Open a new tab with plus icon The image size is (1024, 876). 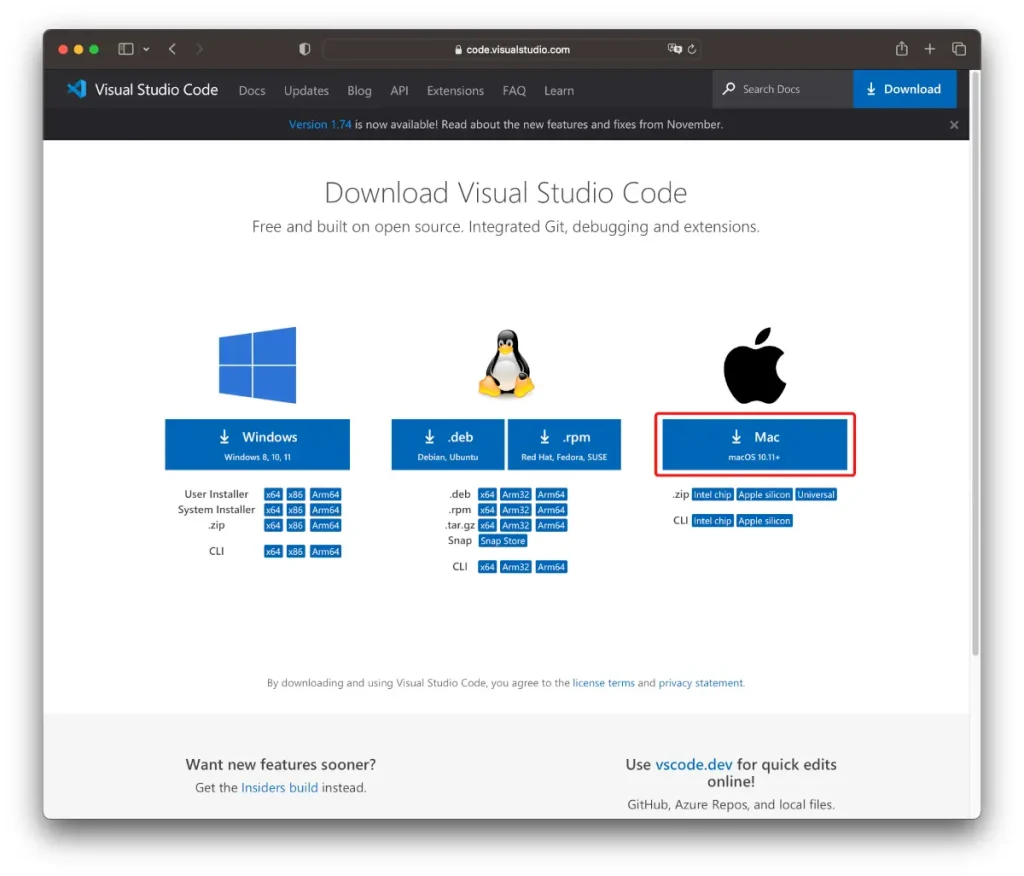coord(930,49)
